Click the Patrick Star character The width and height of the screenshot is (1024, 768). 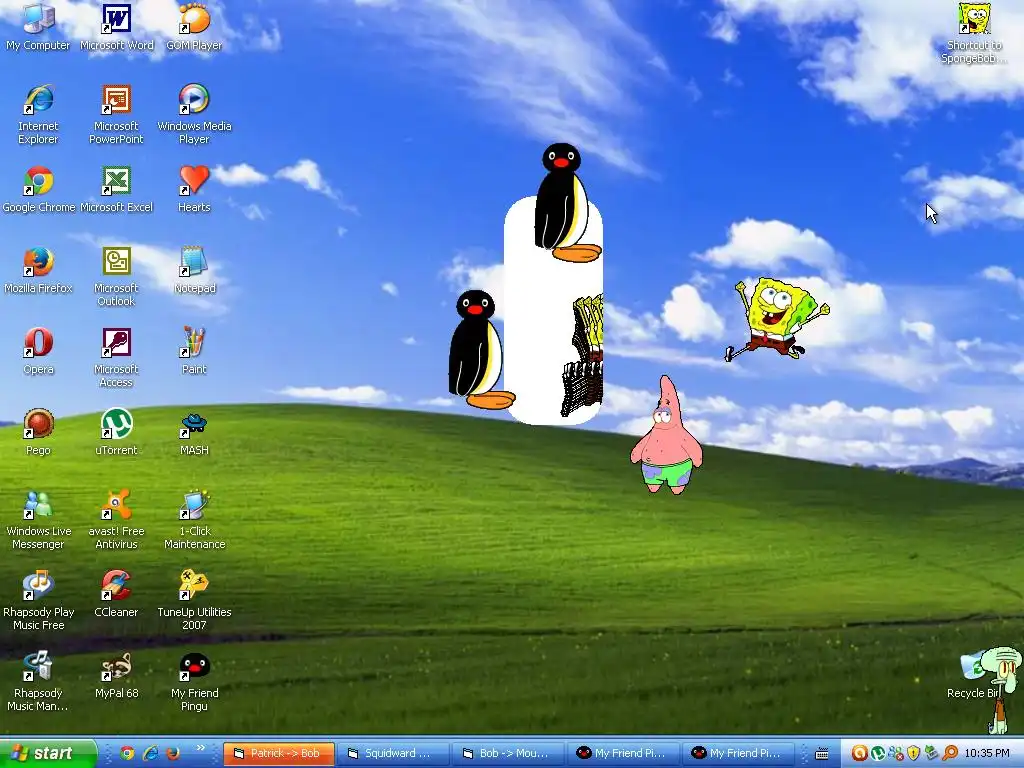tap(666, 434)
